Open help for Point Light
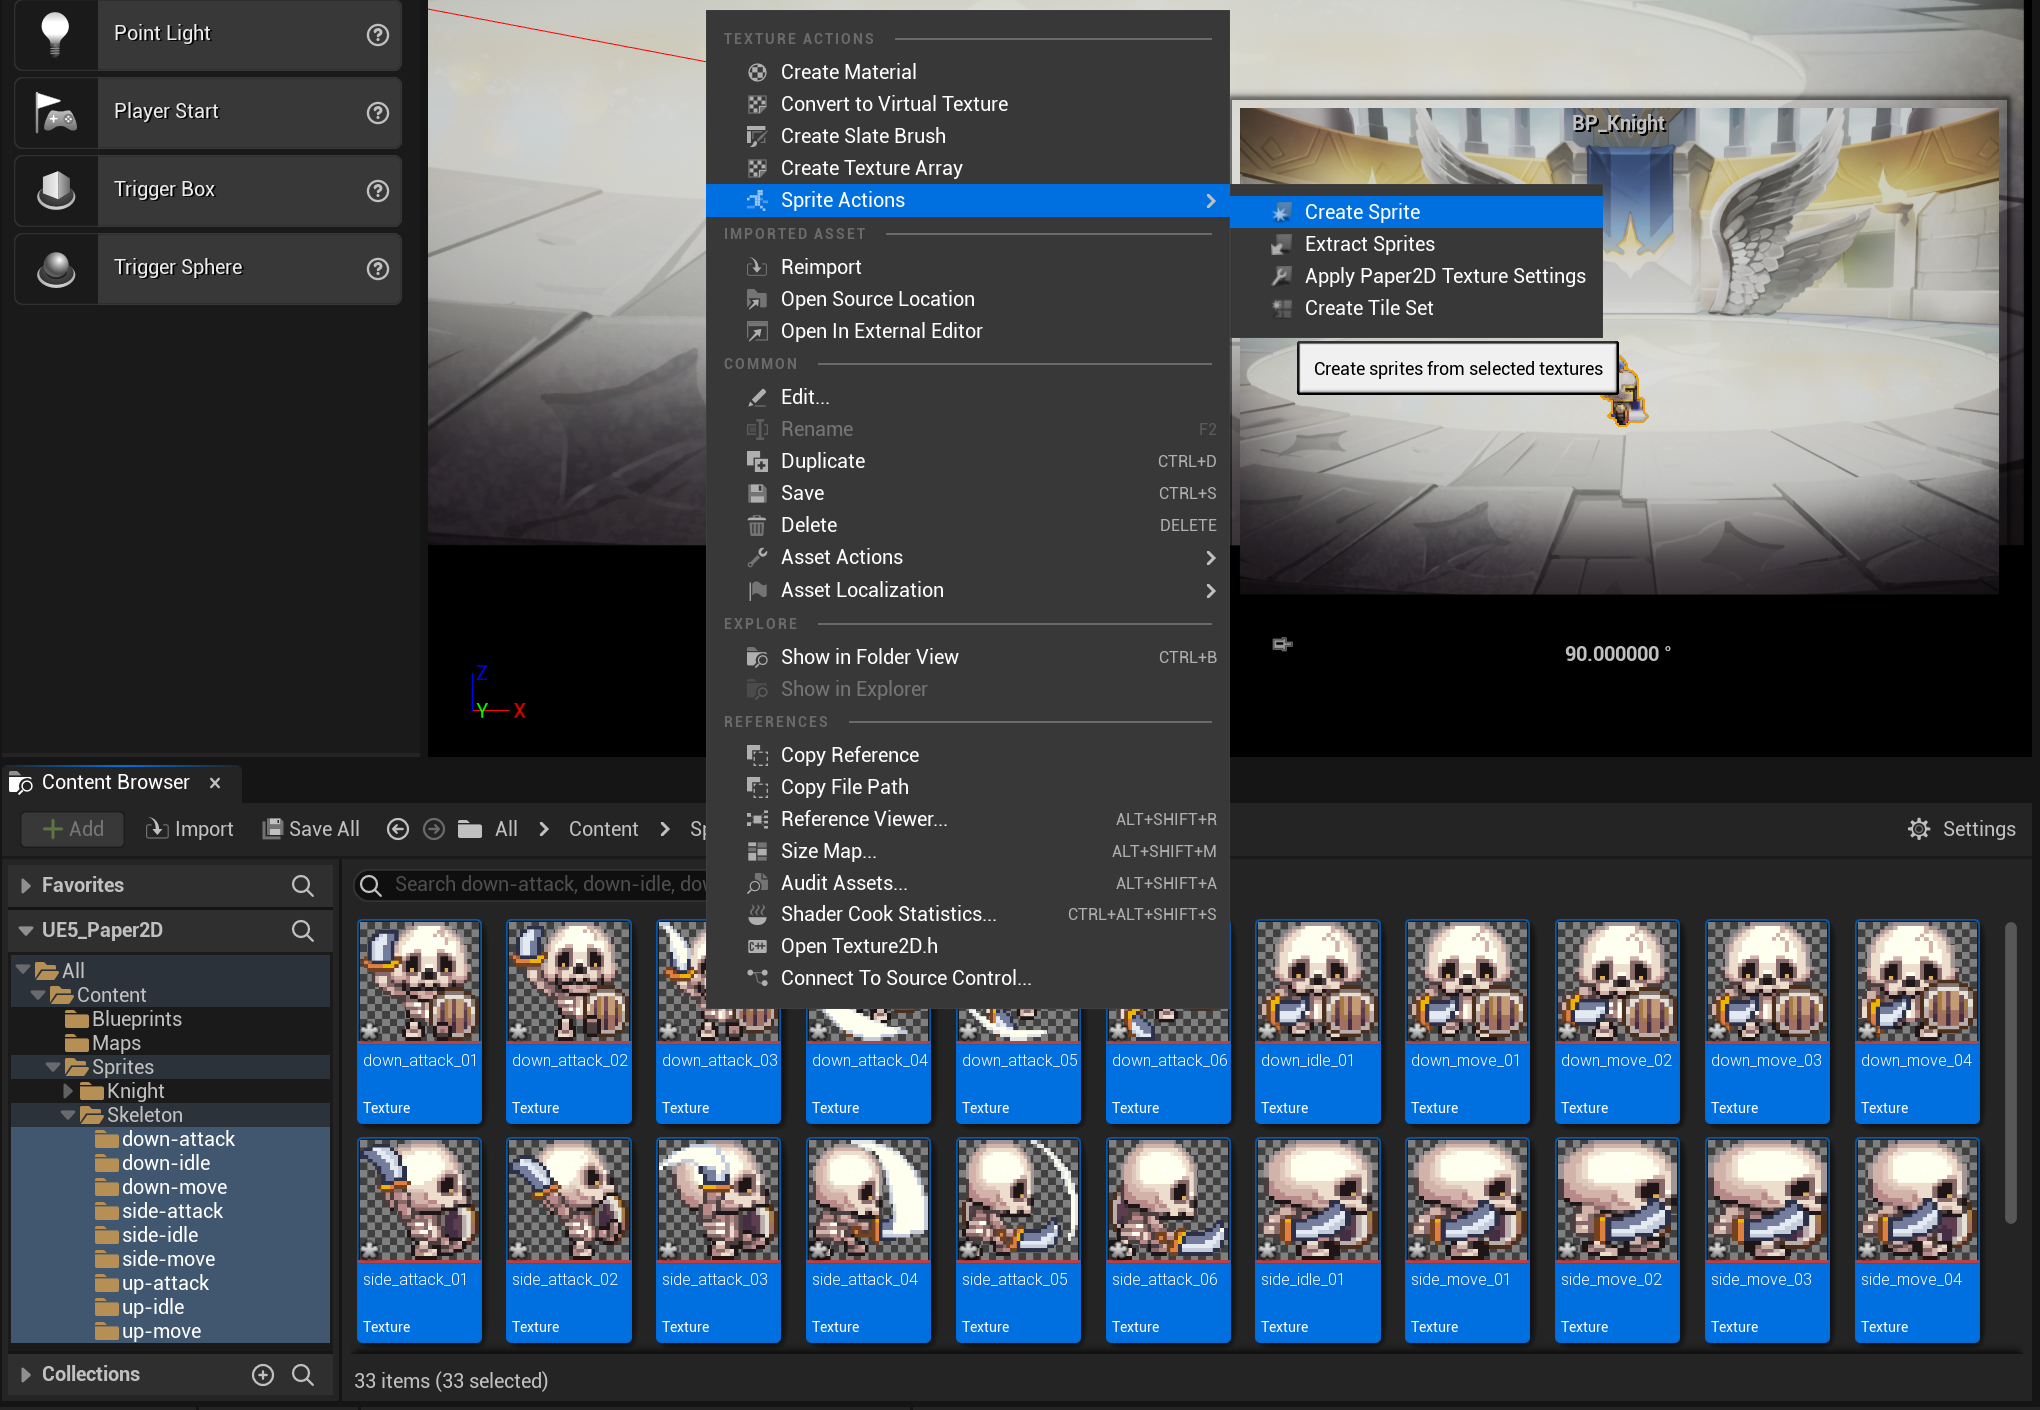The height and width of the screenshot is (1410, 2040). [x=377, y=35]
